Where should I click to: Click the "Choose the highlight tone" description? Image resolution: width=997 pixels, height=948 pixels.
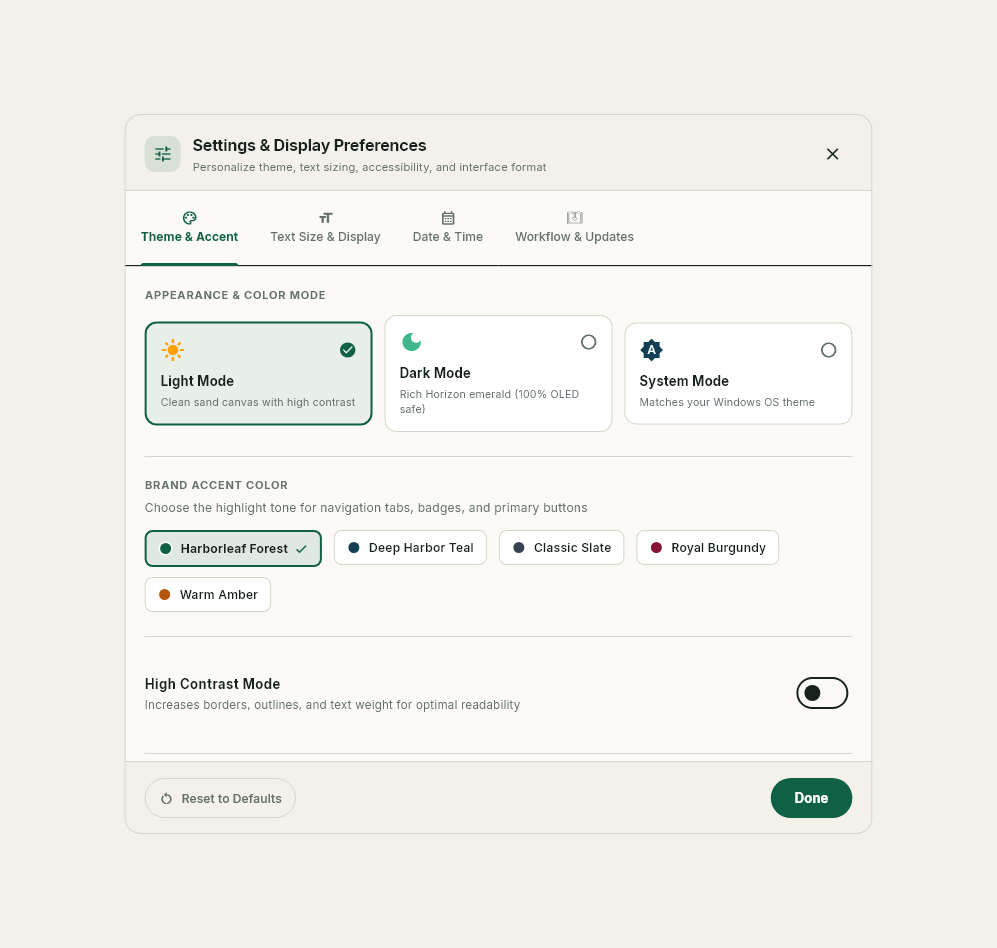(366, 508)
